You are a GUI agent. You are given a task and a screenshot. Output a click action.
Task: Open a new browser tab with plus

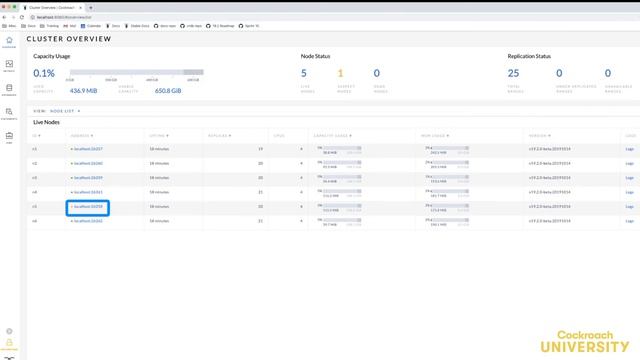(x=91, y=8)
